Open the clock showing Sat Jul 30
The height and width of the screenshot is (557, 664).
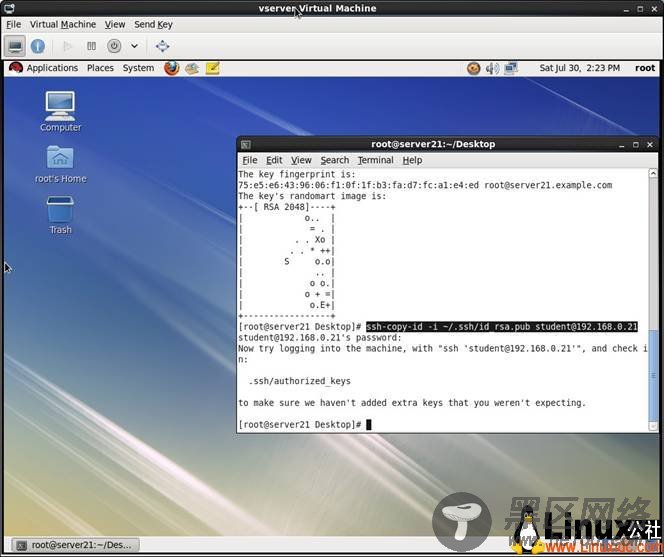579,68
